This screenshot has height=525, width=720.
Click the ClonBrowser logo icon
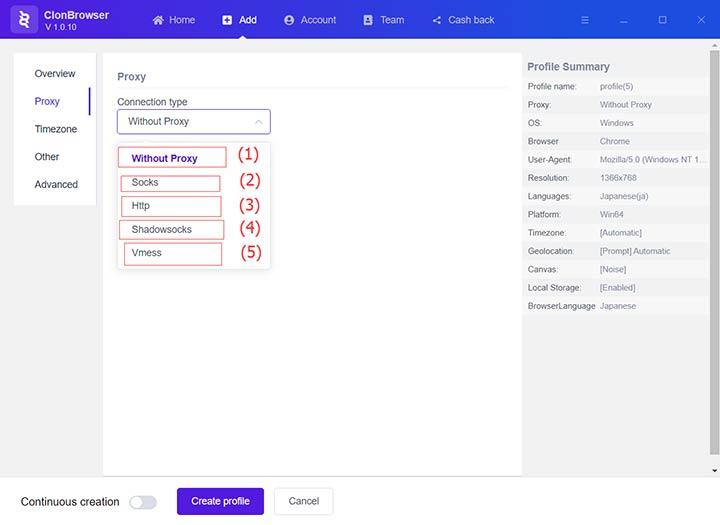24,20
